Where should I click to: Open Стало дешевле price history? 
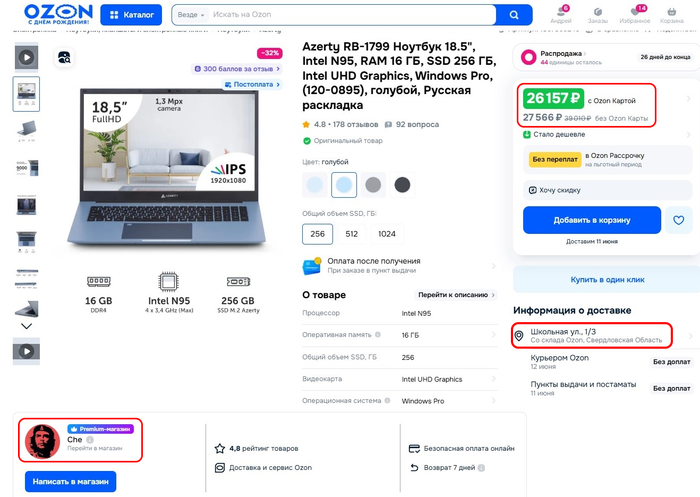(606, 134)
